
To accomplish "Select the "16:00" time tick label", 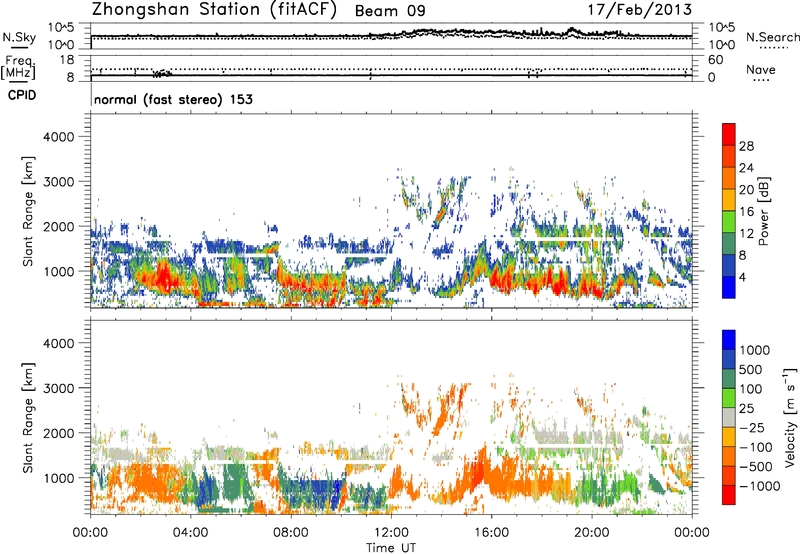I will [x=491, y=533].
